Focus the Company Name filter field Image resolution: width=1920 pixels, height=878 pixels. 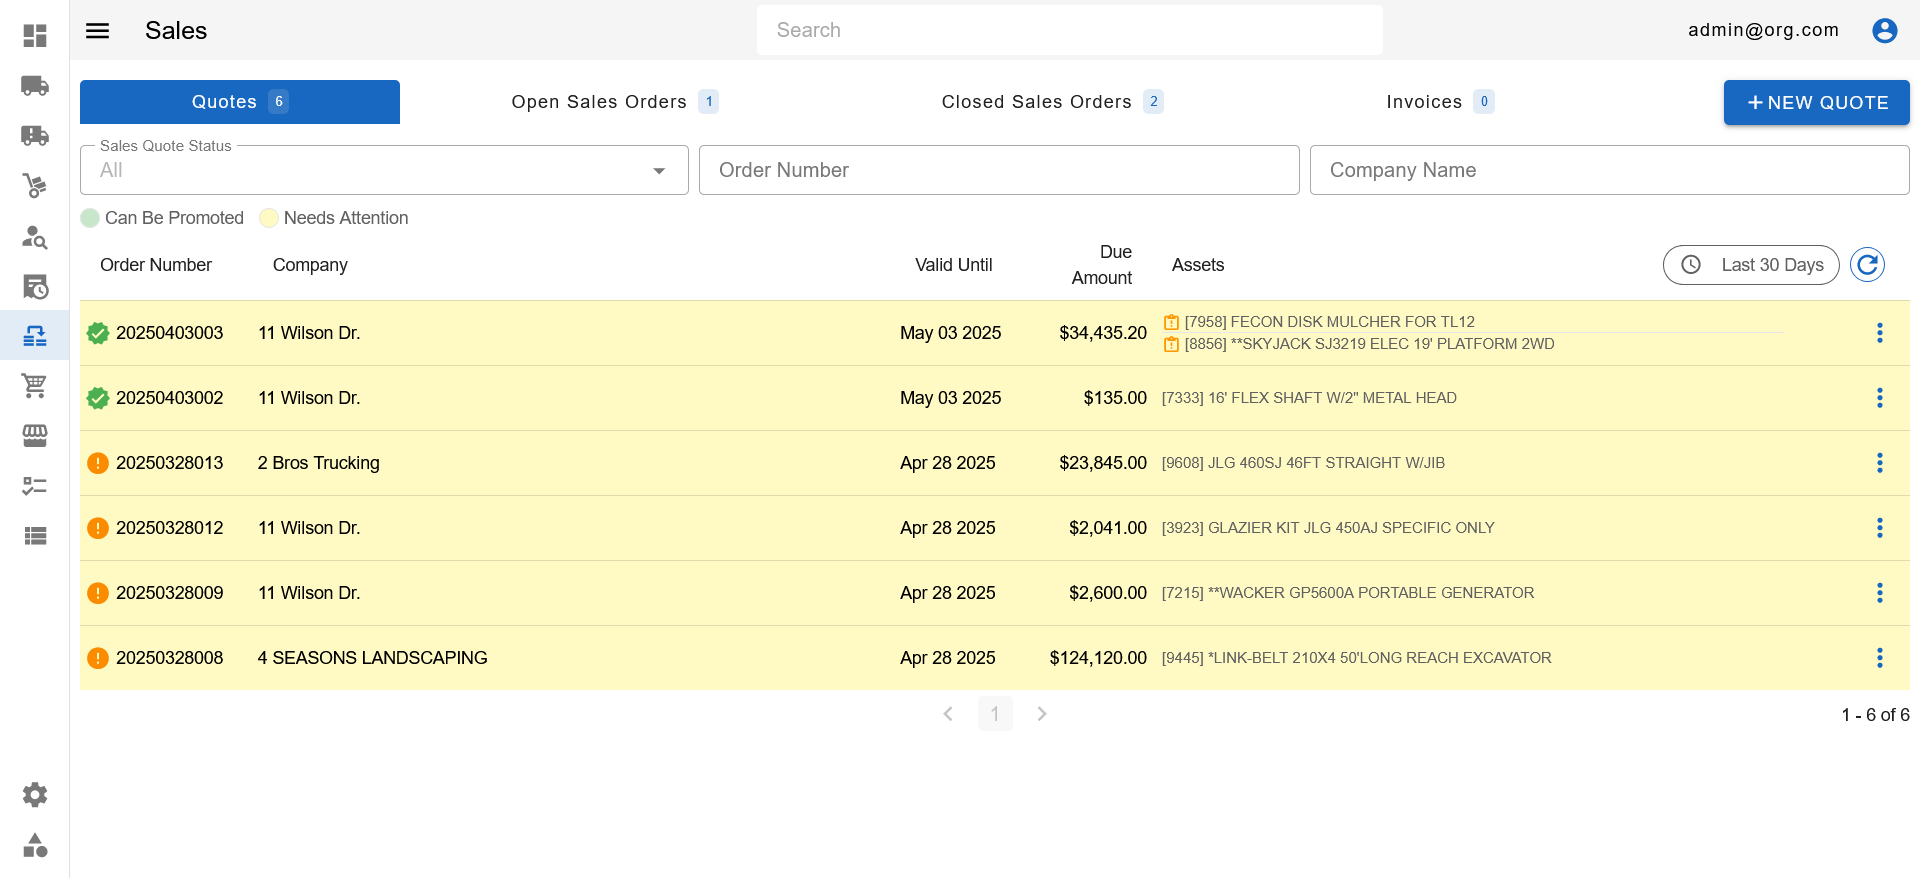tap(1610, 170)
